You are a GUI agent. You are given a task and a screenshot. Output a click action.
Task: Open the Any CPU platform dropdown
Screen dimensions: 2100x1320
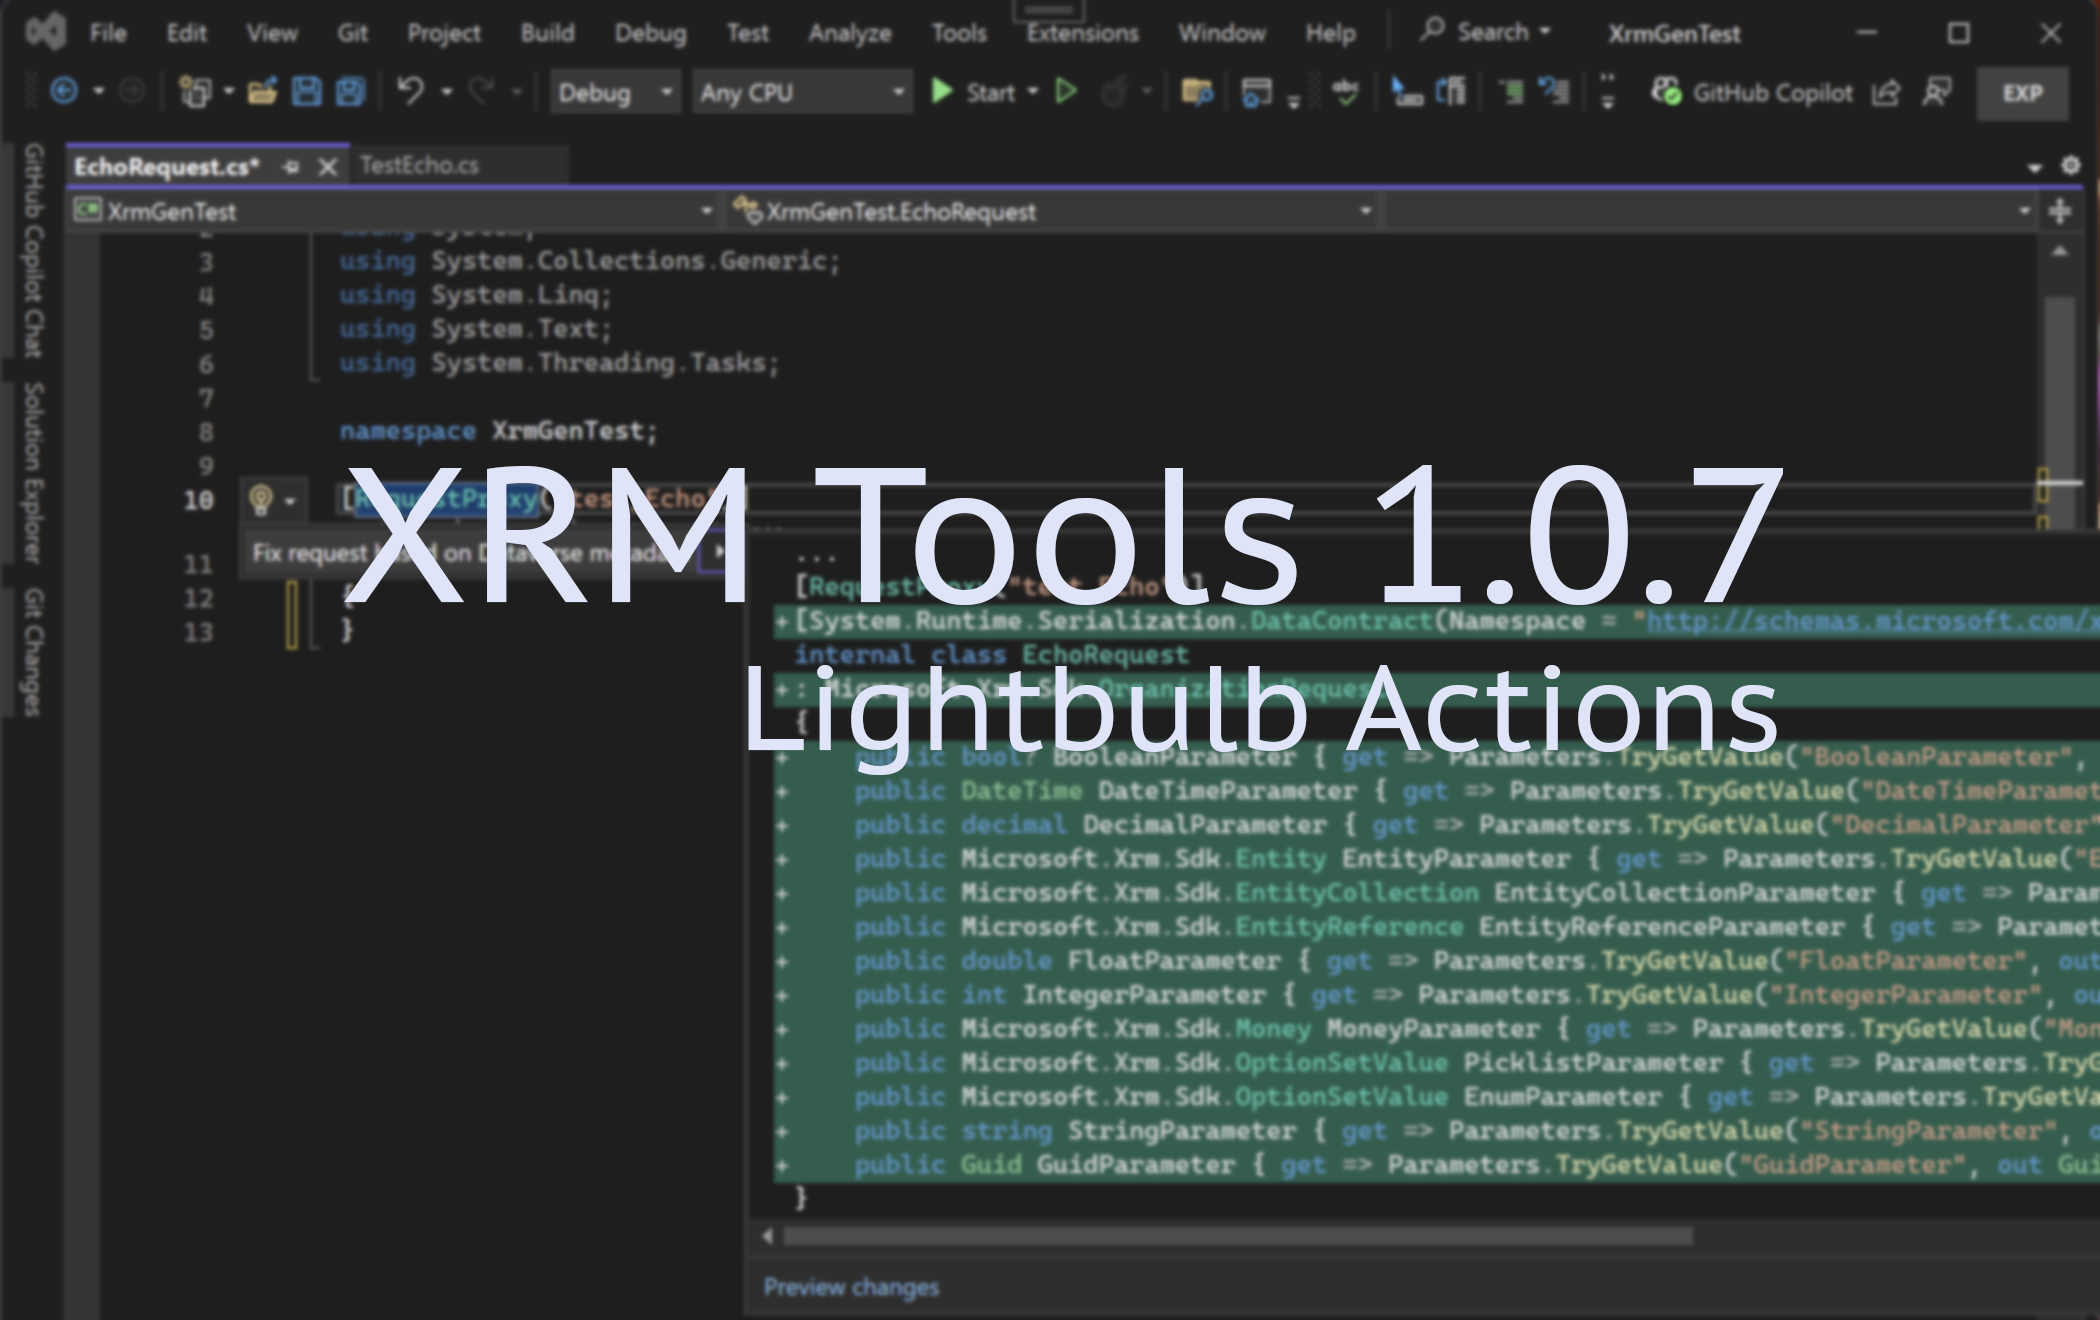click(x=803, y=93)
